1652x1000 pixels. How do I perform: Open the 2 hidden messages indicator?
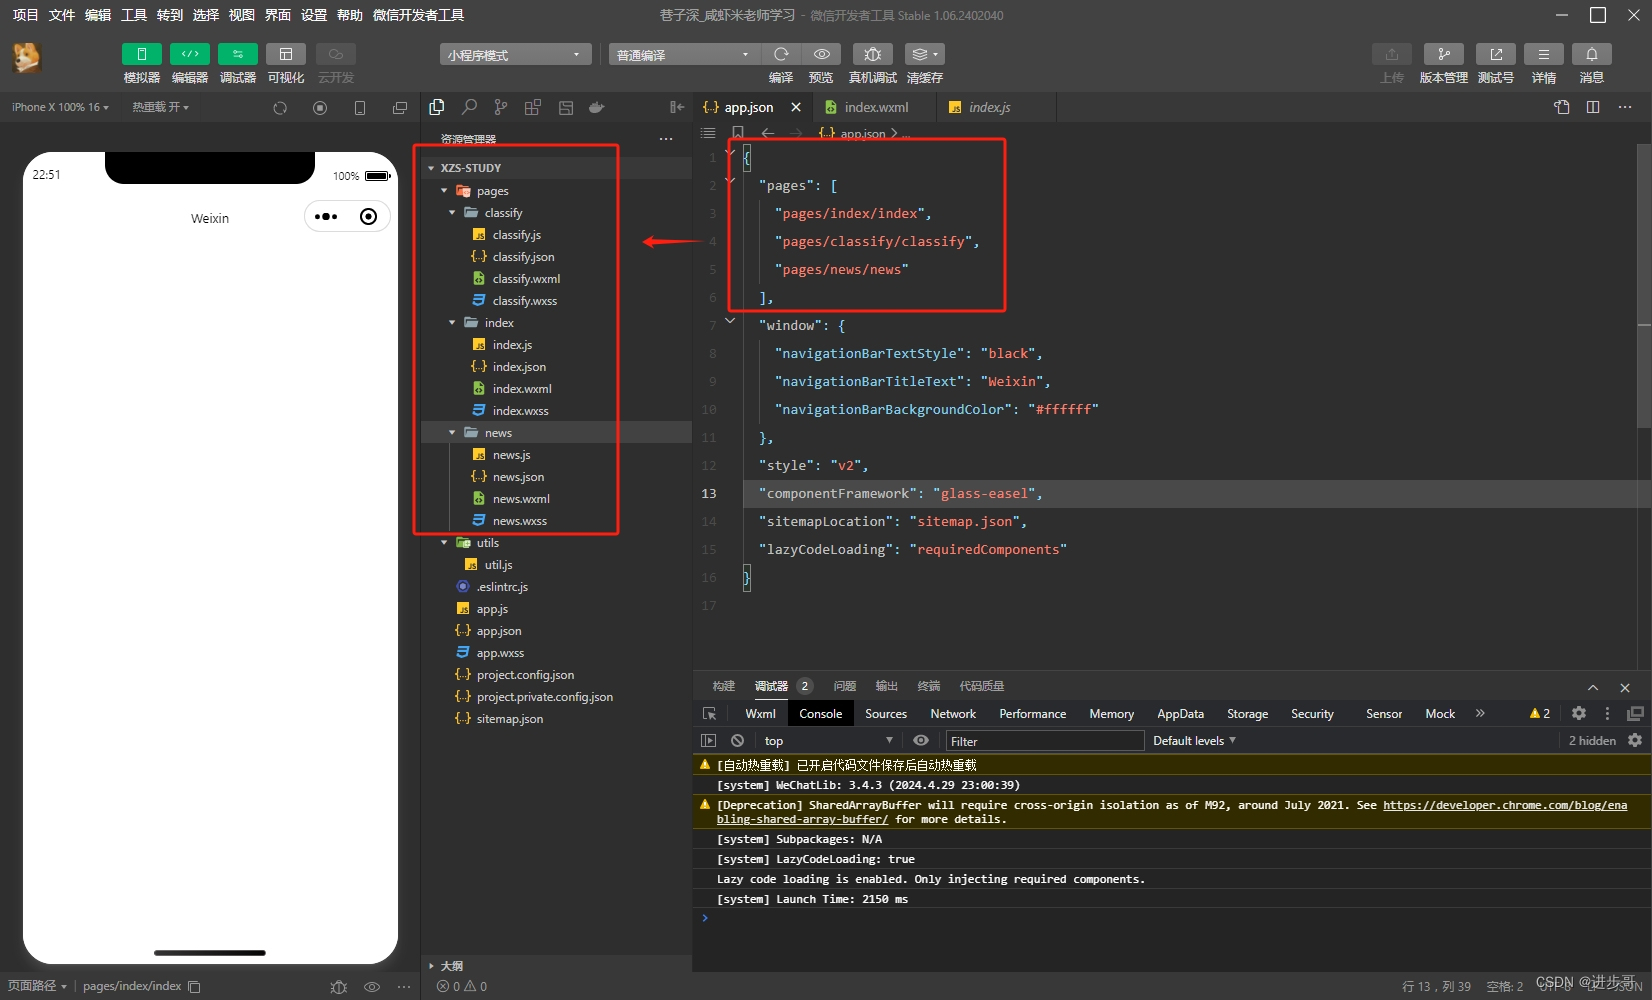click(x=1592, y=741)
